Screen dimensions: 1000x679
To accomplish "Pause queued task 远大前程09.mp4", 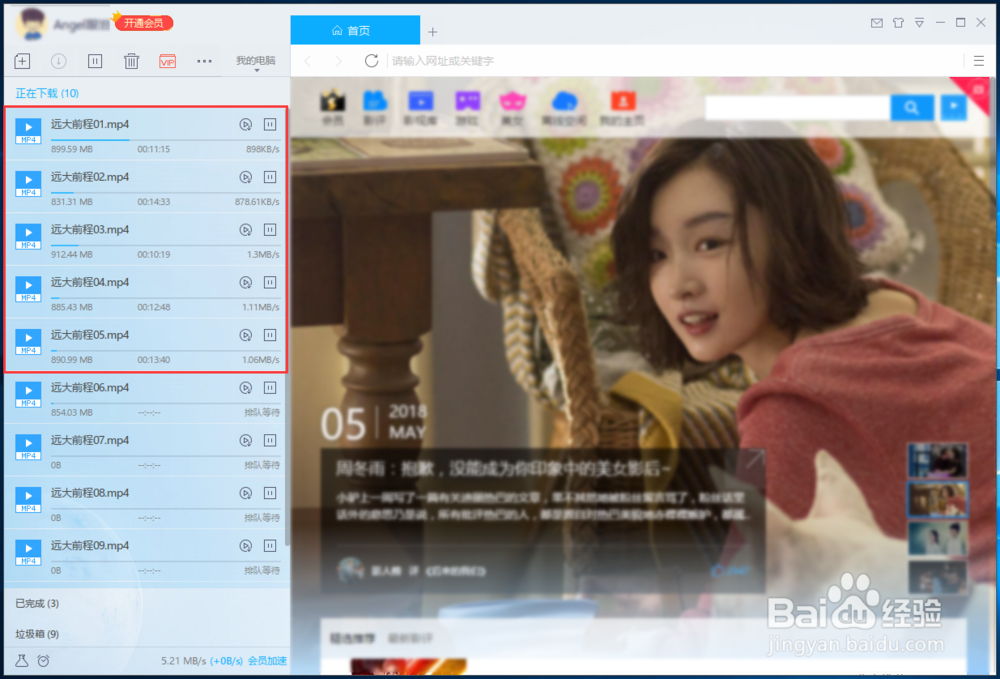I will tap(270, 546).
